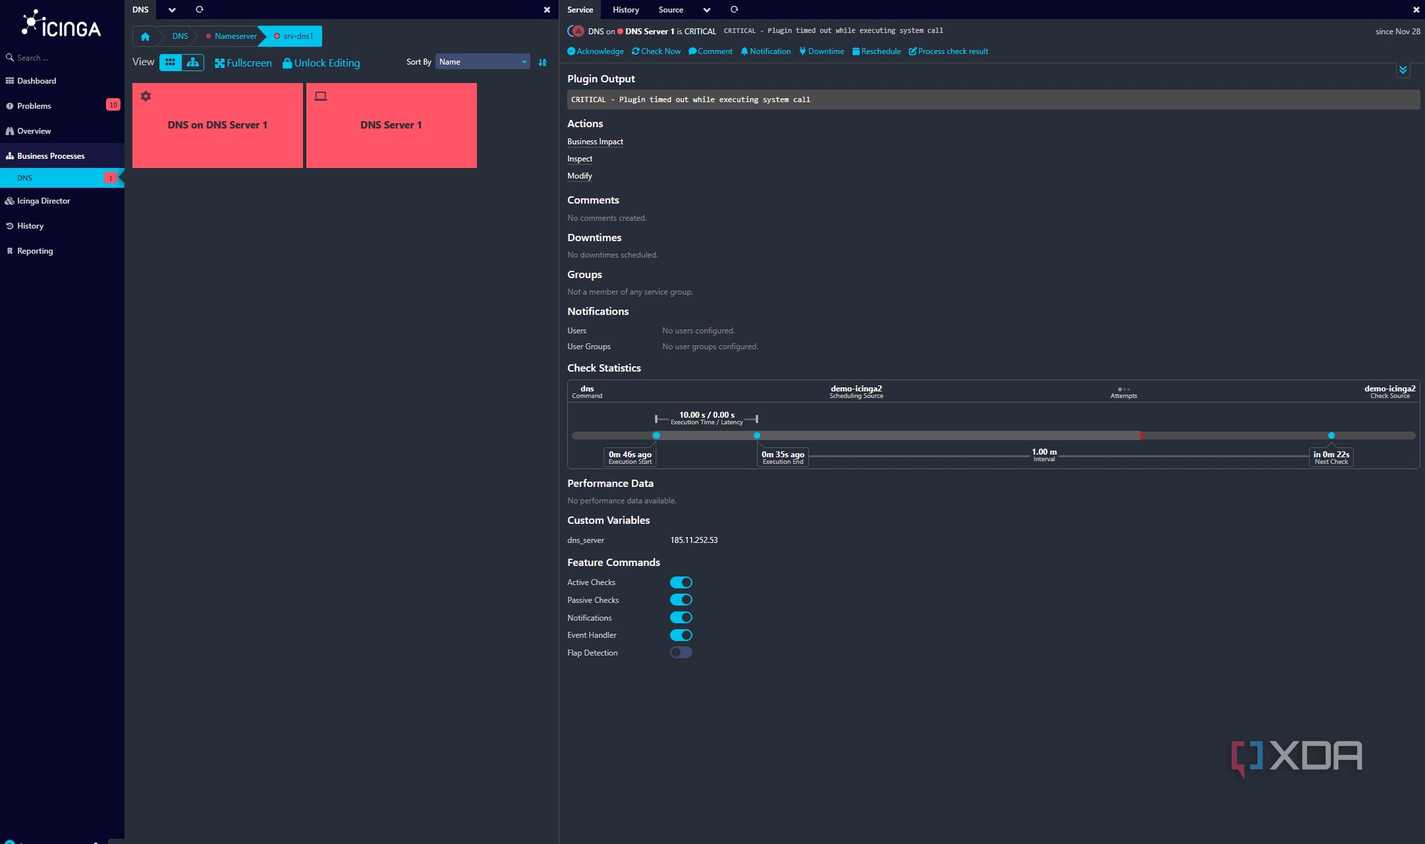Switch to the Service tab

point(580,10)
